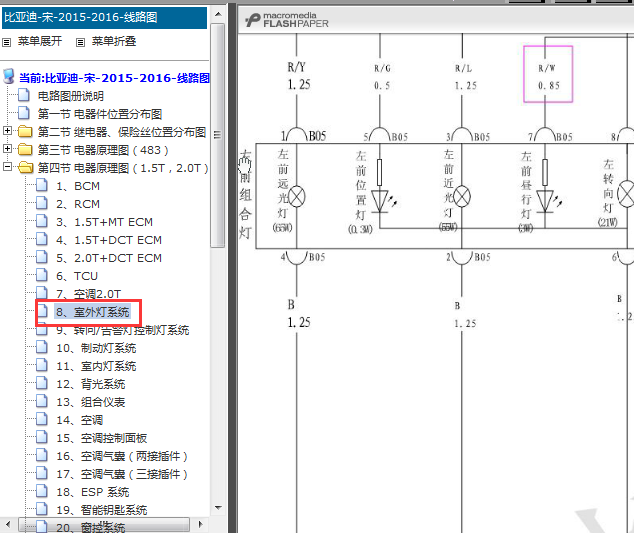Click page icon beside 12、背光系统

click(42, 383)
